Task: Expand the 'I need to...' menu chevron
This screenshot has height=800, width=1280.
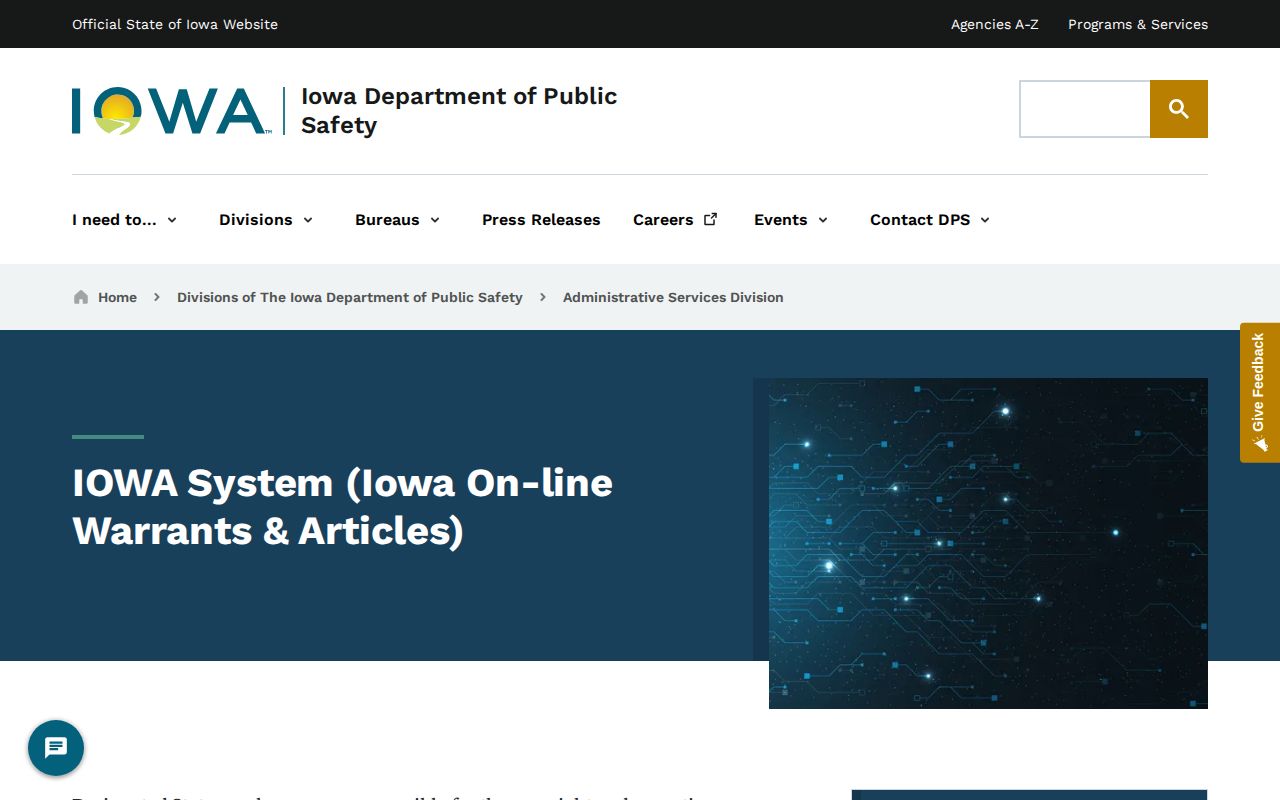Action: pyautogui.click(x=172, y=220)
